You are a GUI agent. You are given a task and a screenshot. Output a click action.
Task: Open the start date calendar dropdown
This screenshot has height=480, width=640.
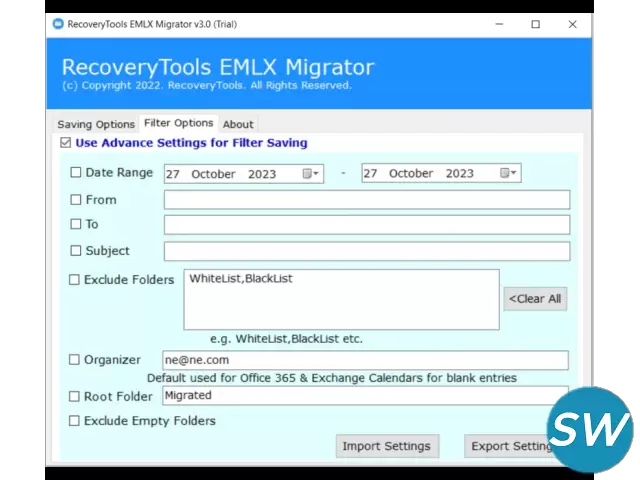312,174
